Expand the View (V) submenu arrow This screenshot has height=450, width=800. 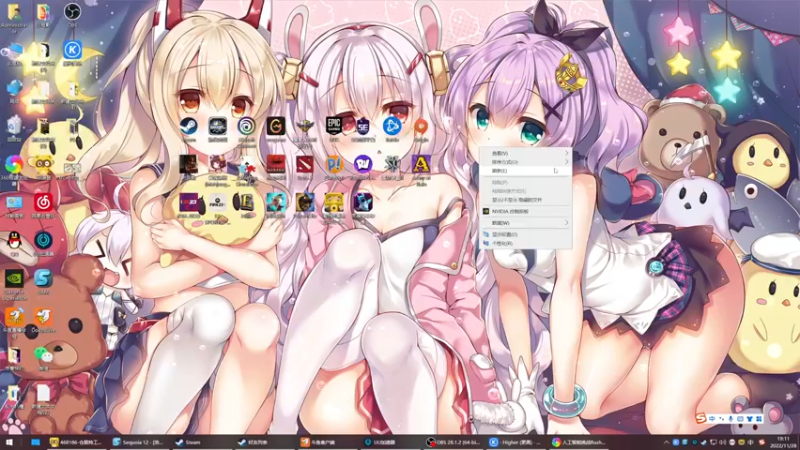coord(566,153)
